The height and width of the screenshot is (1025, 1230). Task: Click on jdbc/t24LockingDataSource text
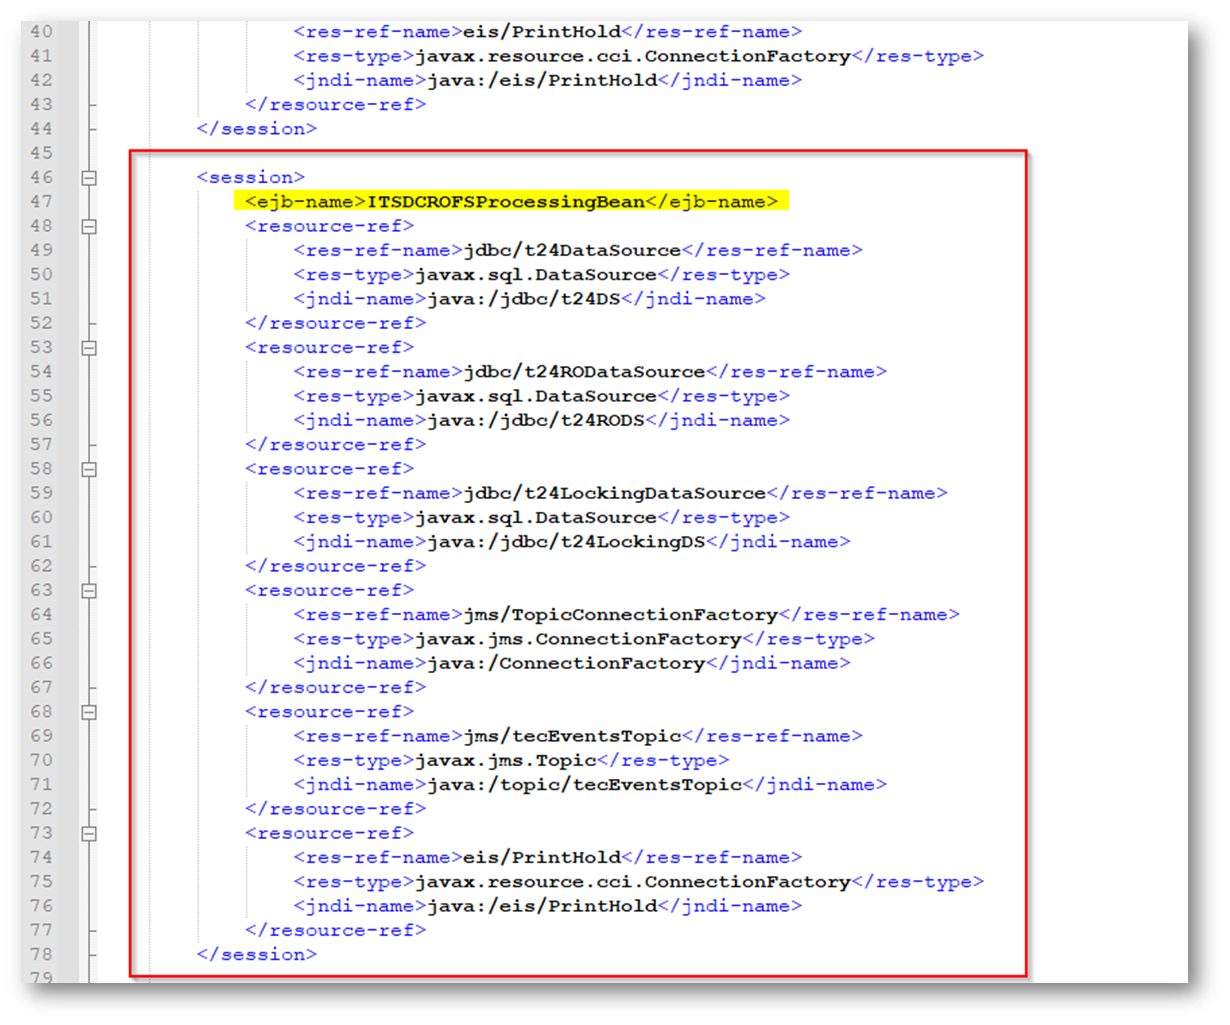coord(614,494)
